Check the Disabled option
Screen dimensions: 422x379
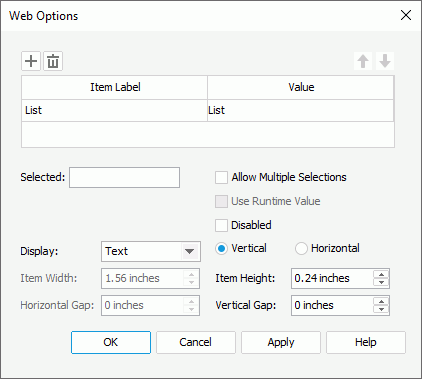point(221,225)
